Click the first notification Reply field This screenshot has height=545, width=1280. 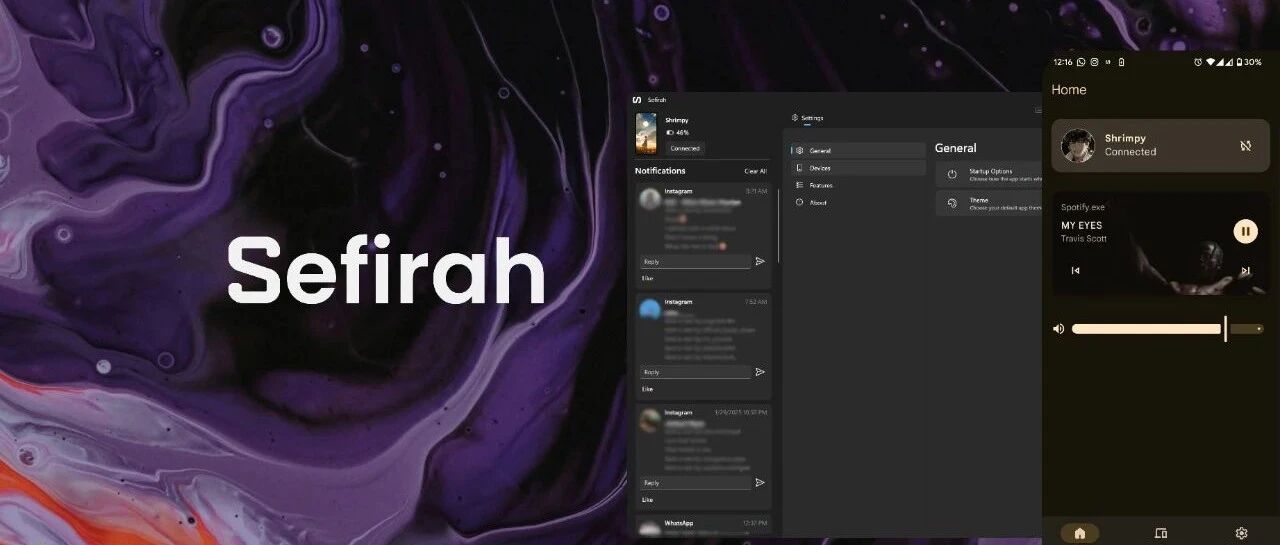click(695, 261)
